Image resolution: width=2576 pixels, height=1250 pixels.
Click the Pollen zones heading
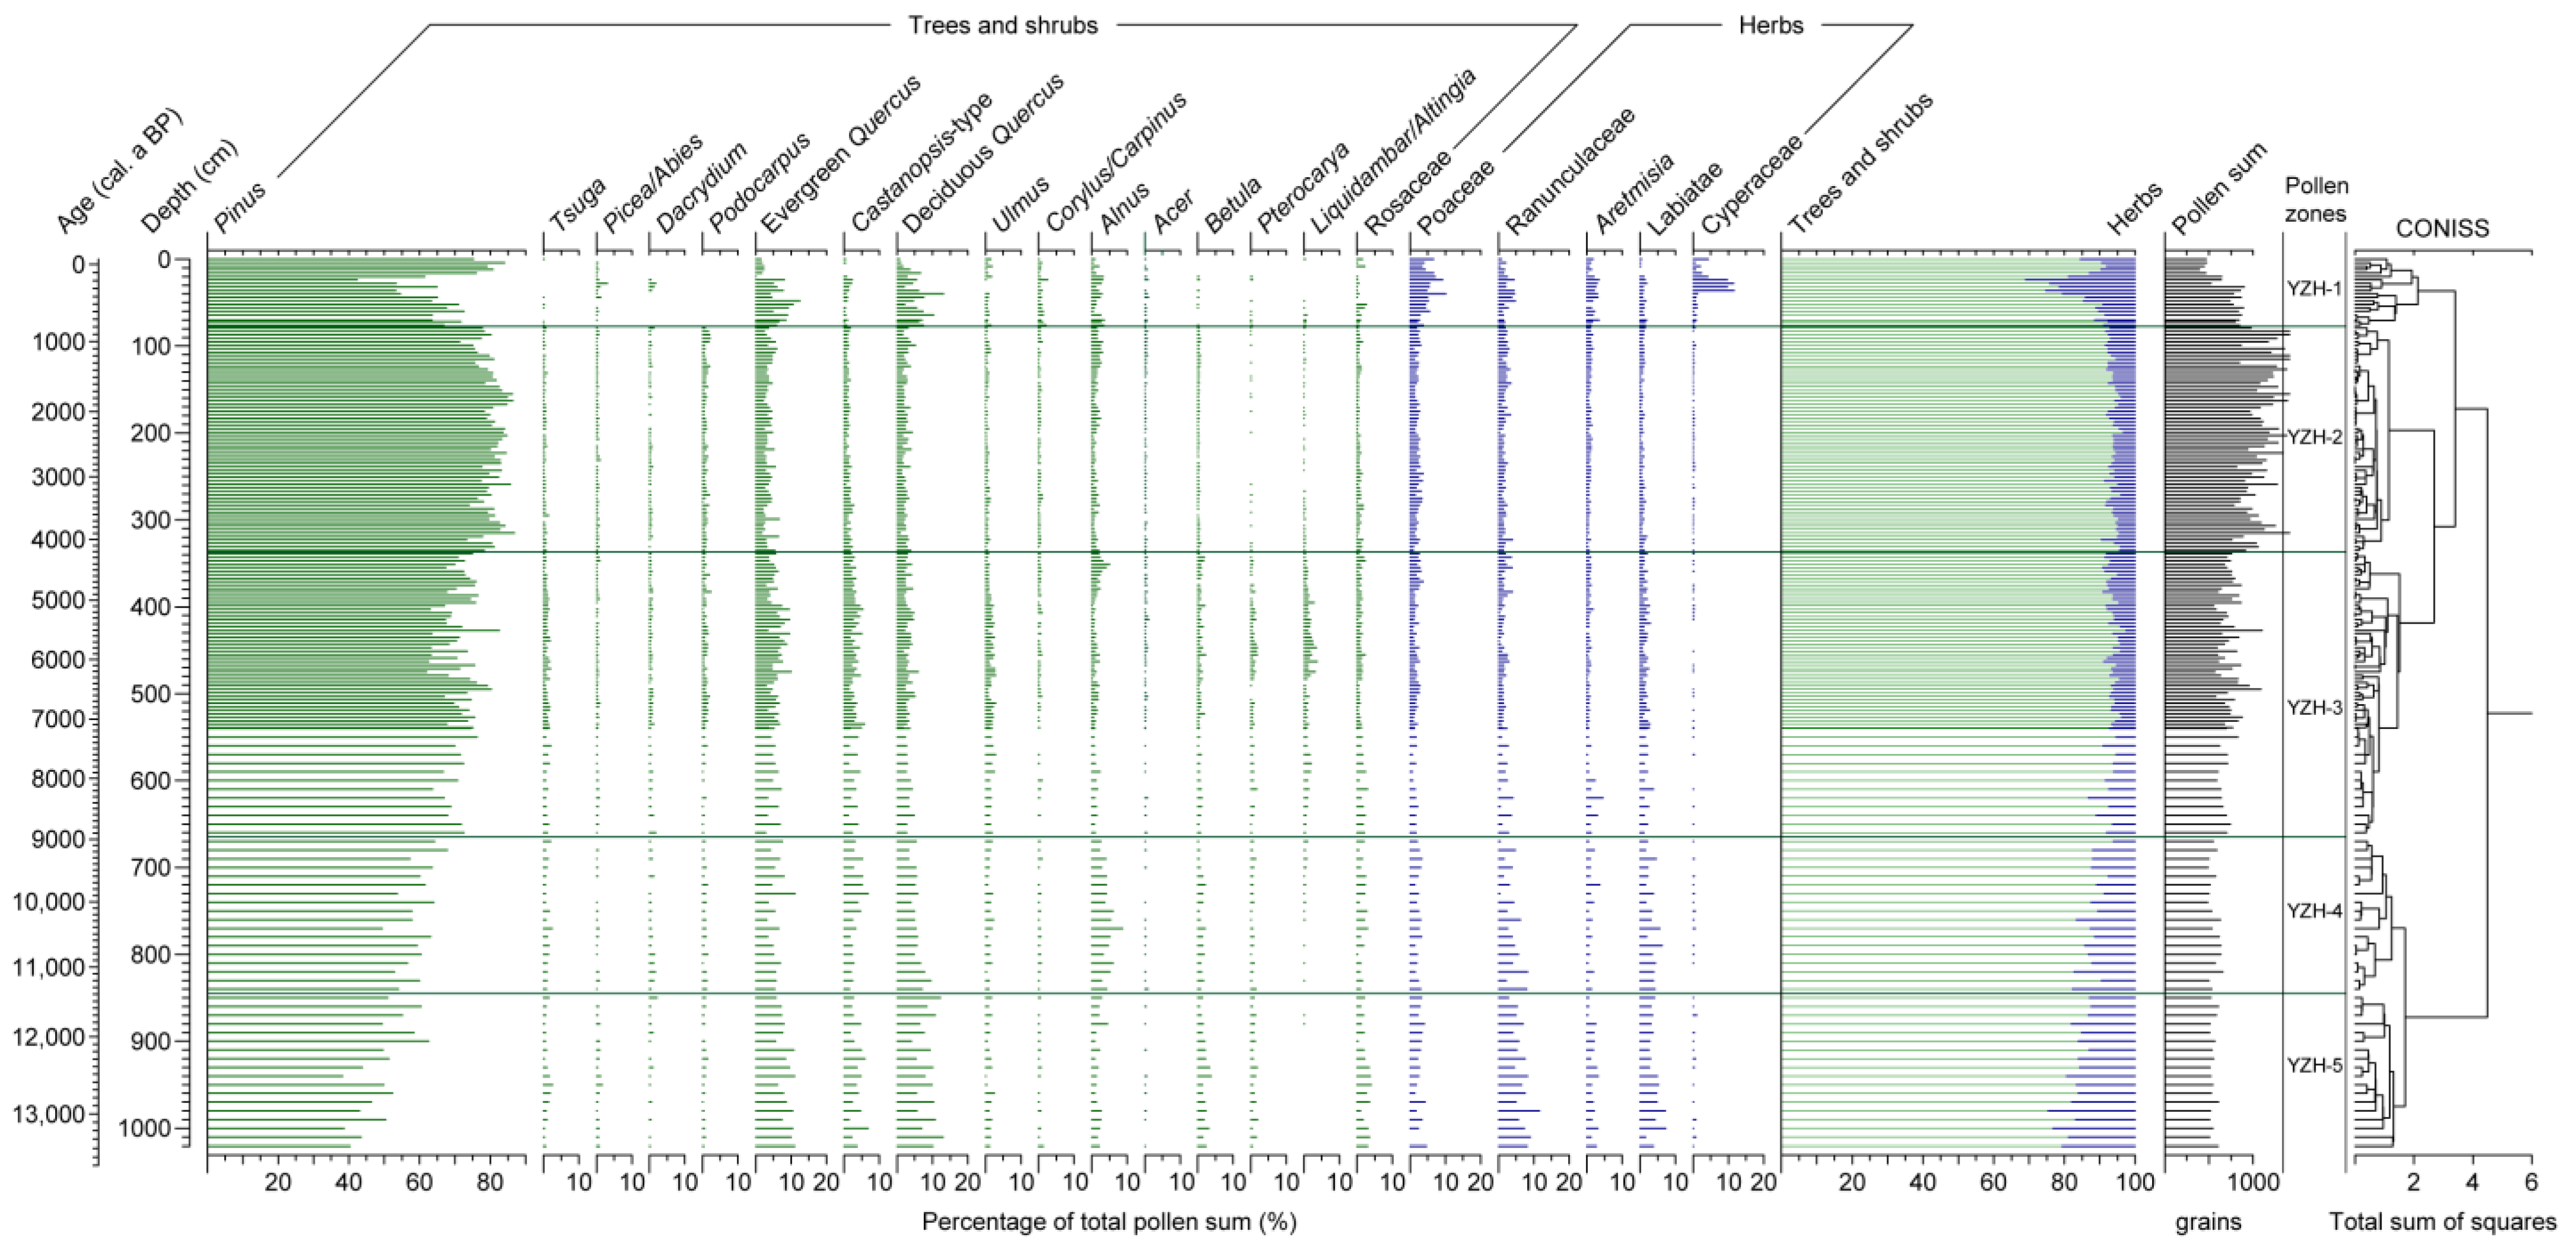tap(2316, 199)
